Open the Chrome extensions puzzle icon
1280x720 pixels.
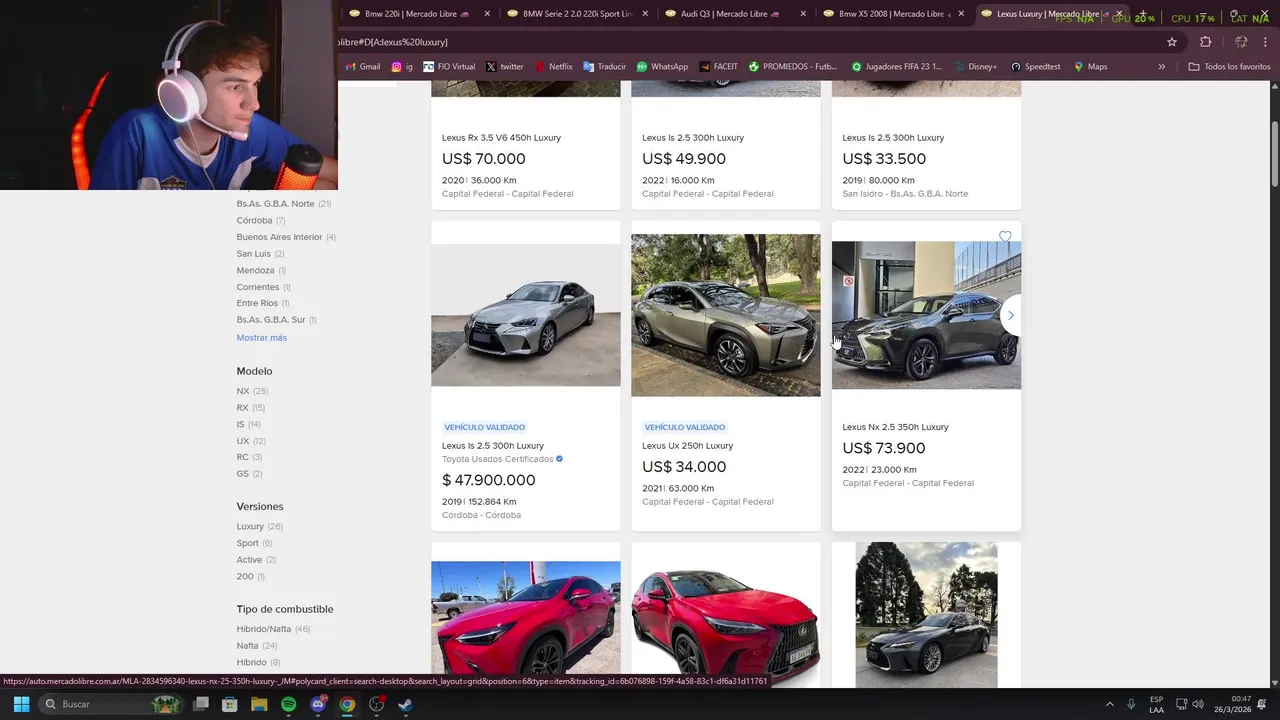1205,42
